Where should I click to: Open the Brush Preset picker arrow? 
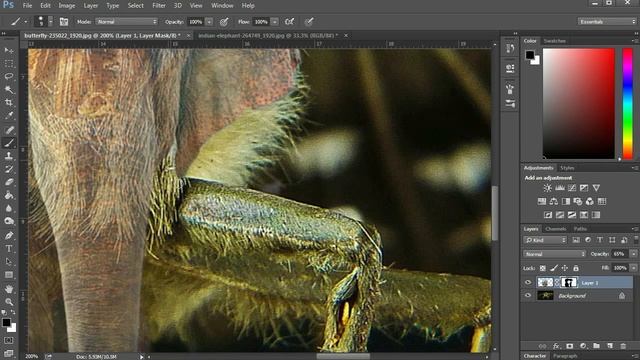coord(50,22)
